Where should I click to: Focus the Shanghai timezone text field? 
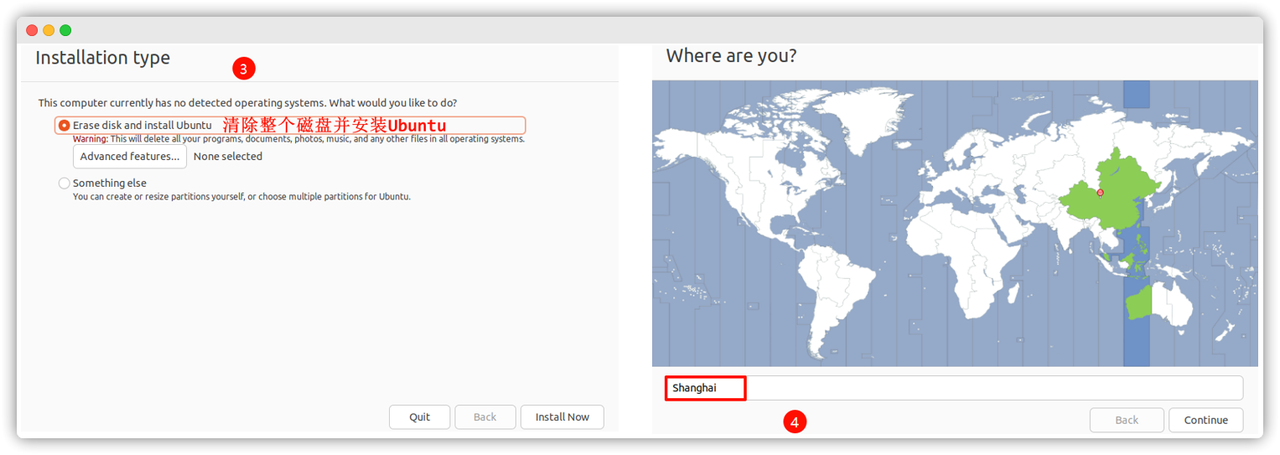tap(953, 388)
